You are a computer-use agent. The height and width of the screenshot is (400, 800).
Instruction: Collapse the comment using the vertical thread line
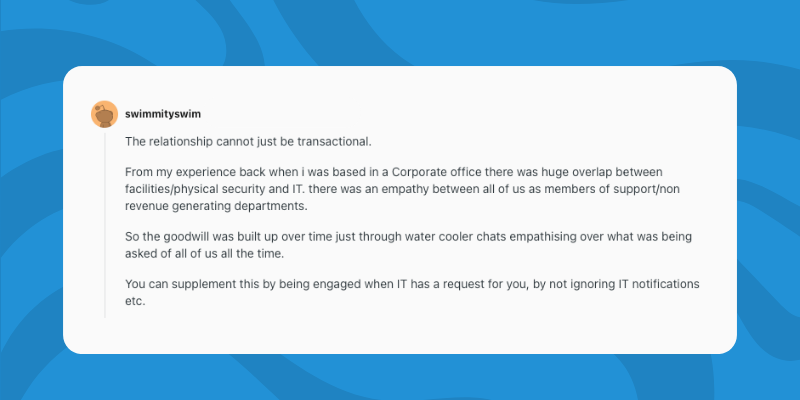[105, 225]
